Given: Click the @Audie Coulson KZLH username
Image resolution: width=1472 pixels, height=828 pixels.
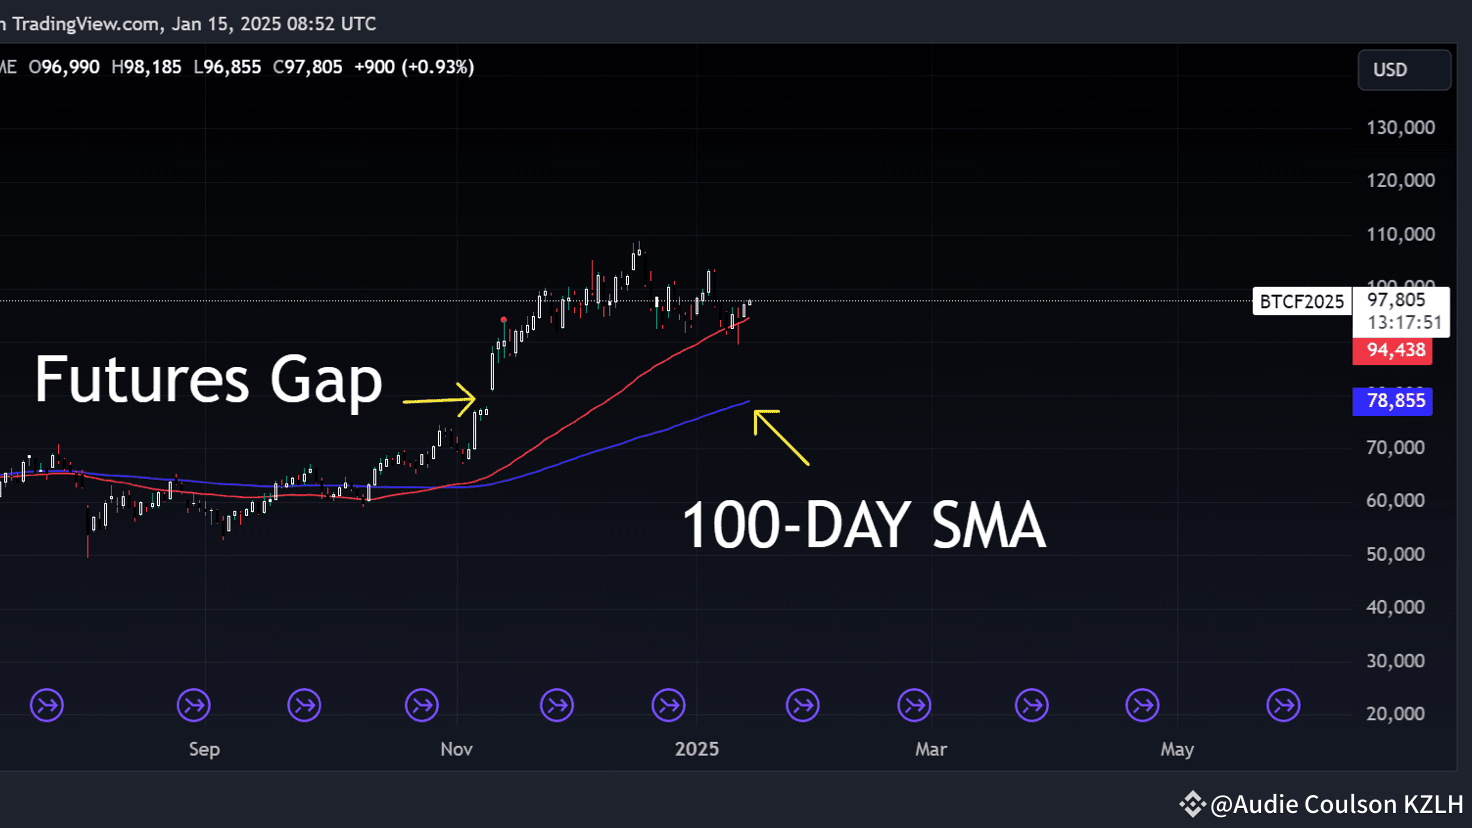Looking at the screenshot, I should tap(1335, 803).
